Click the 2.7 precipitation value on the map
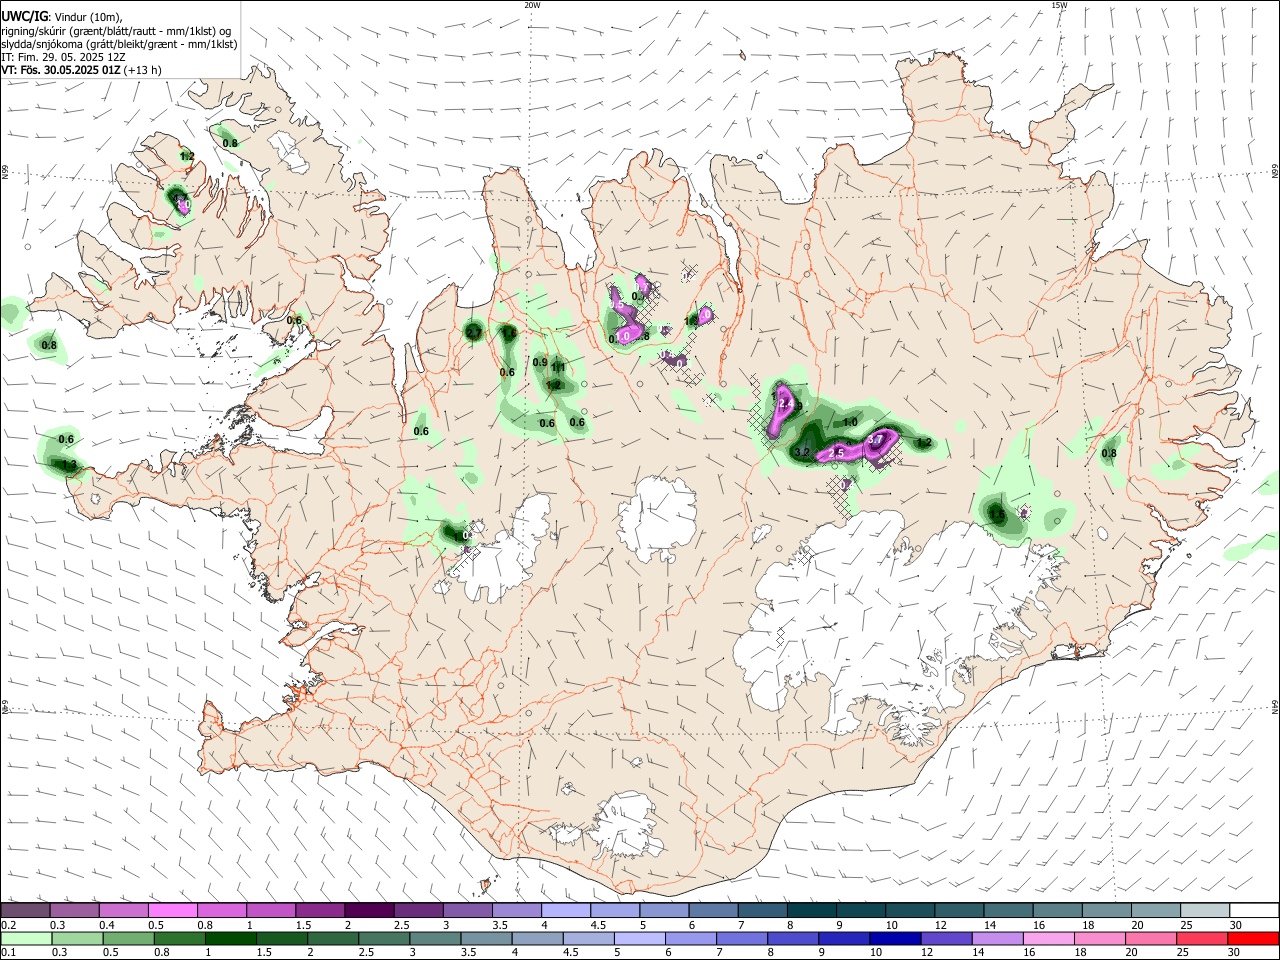Screen dimensions: 1280x960 [x=474, y=332]
